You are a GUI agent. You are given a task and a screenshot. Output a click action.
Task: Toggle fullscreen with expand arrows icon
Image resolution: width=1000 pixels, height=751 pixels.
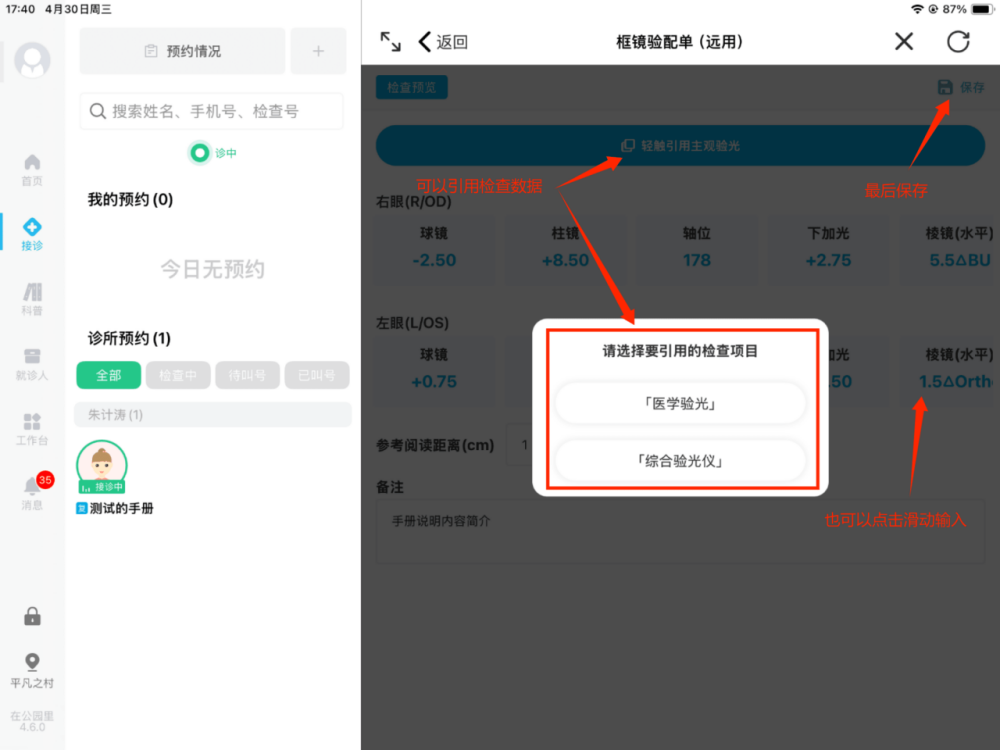390,41
